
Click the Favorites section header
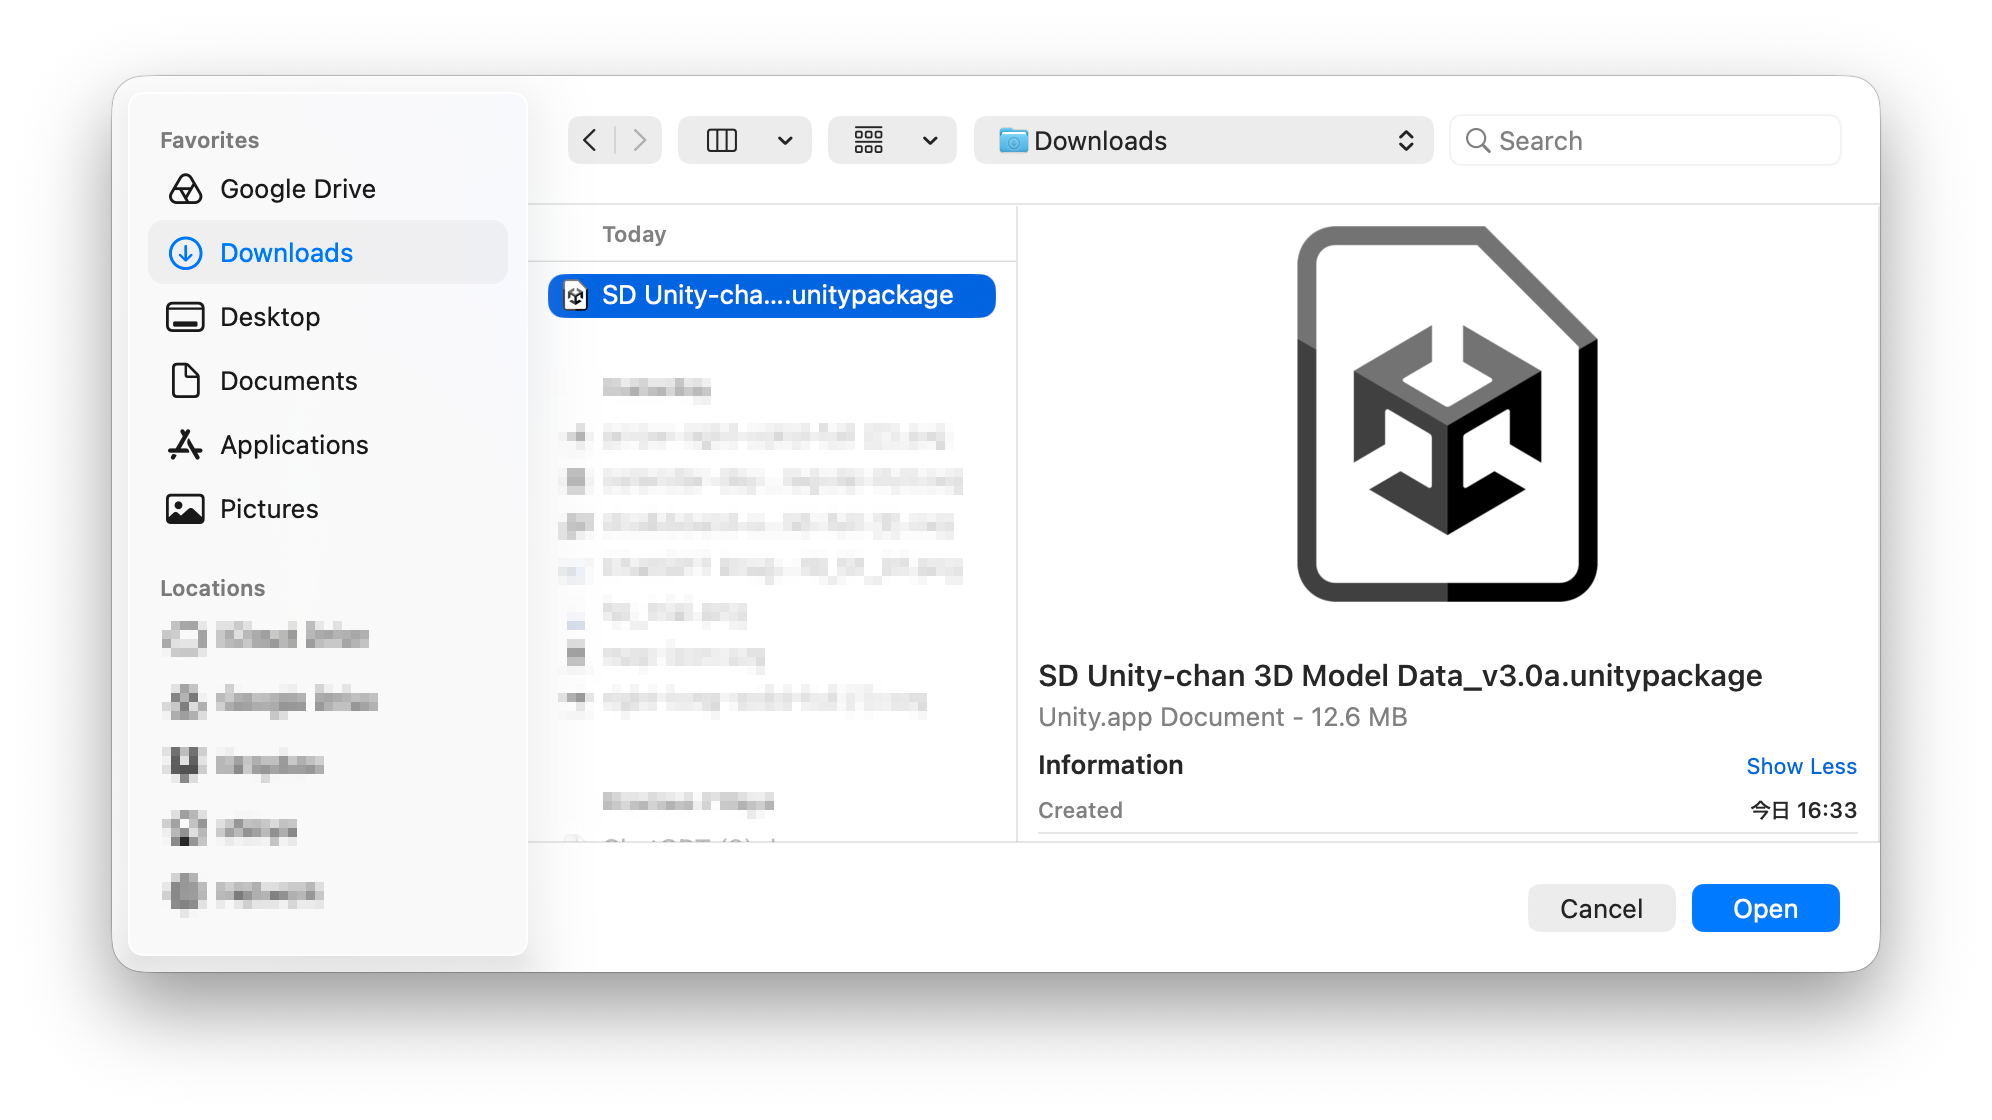pyautogui.click(x=209, y=140)
